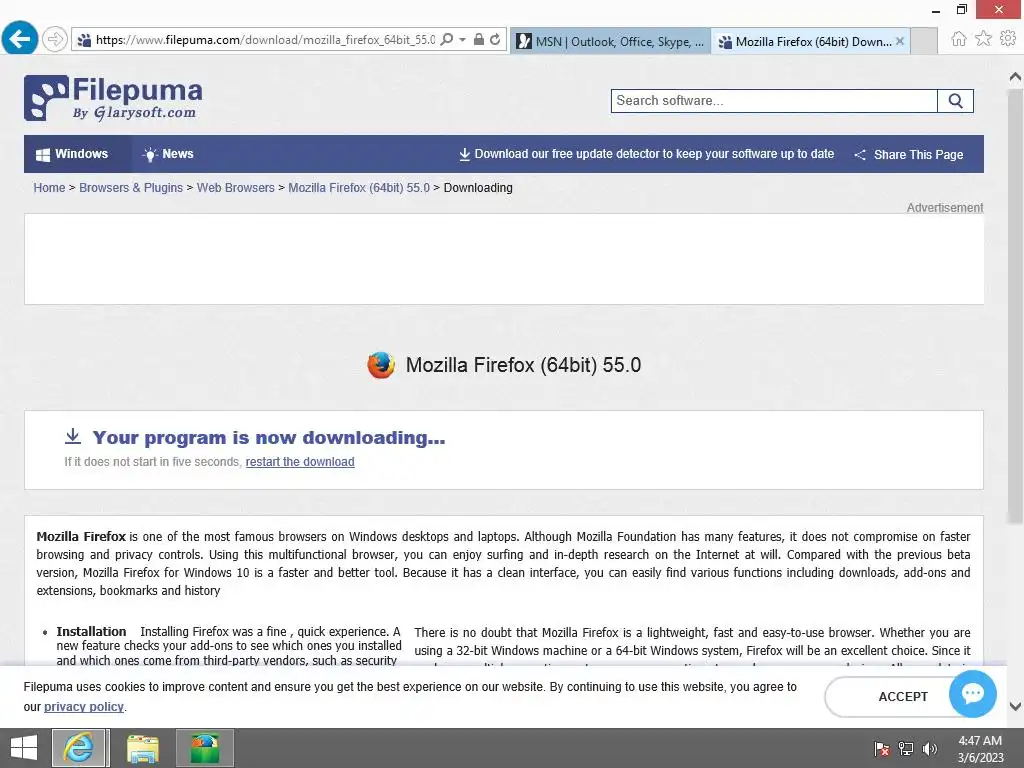Viewport: 1024px width, 768px height.
Task: Open the News menu item
Action: coord(168,154)
